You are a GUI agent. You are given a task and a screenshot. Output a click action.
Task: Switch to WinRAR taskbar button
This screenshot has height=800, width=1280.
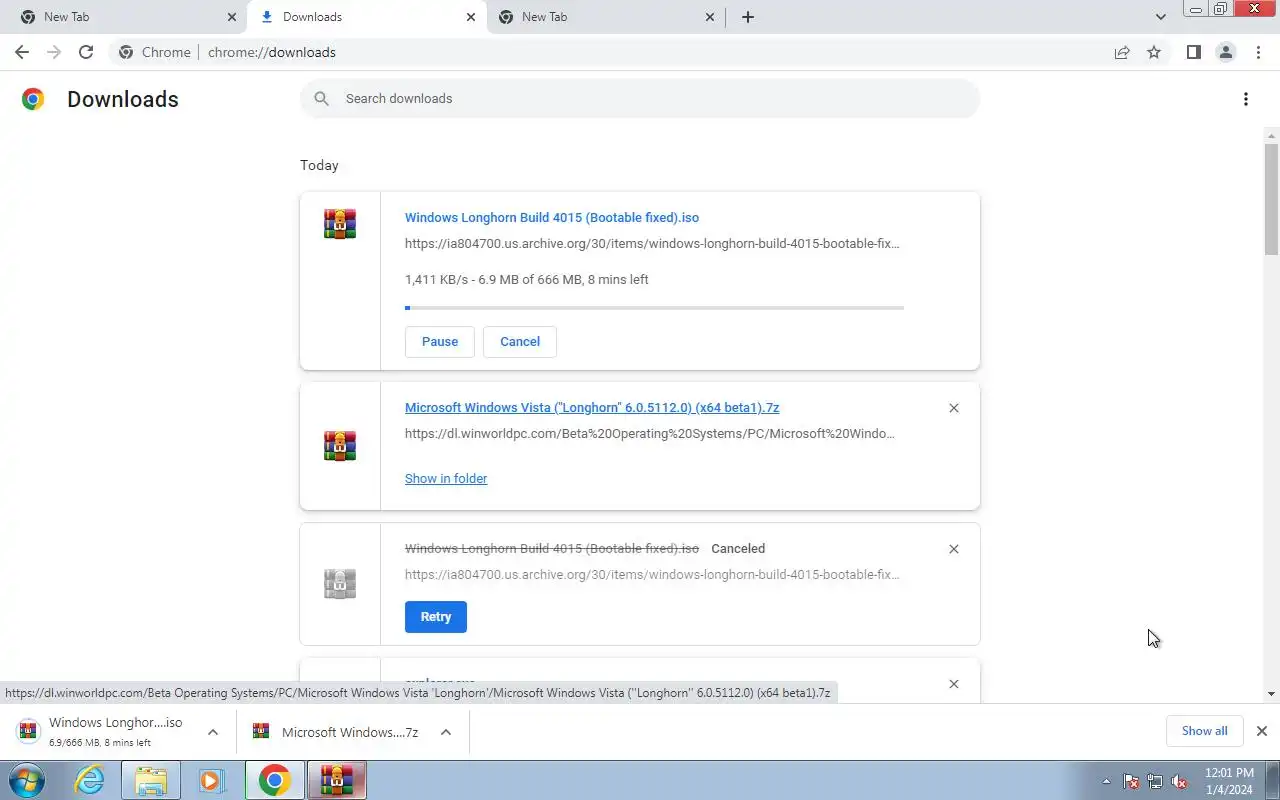337,780
